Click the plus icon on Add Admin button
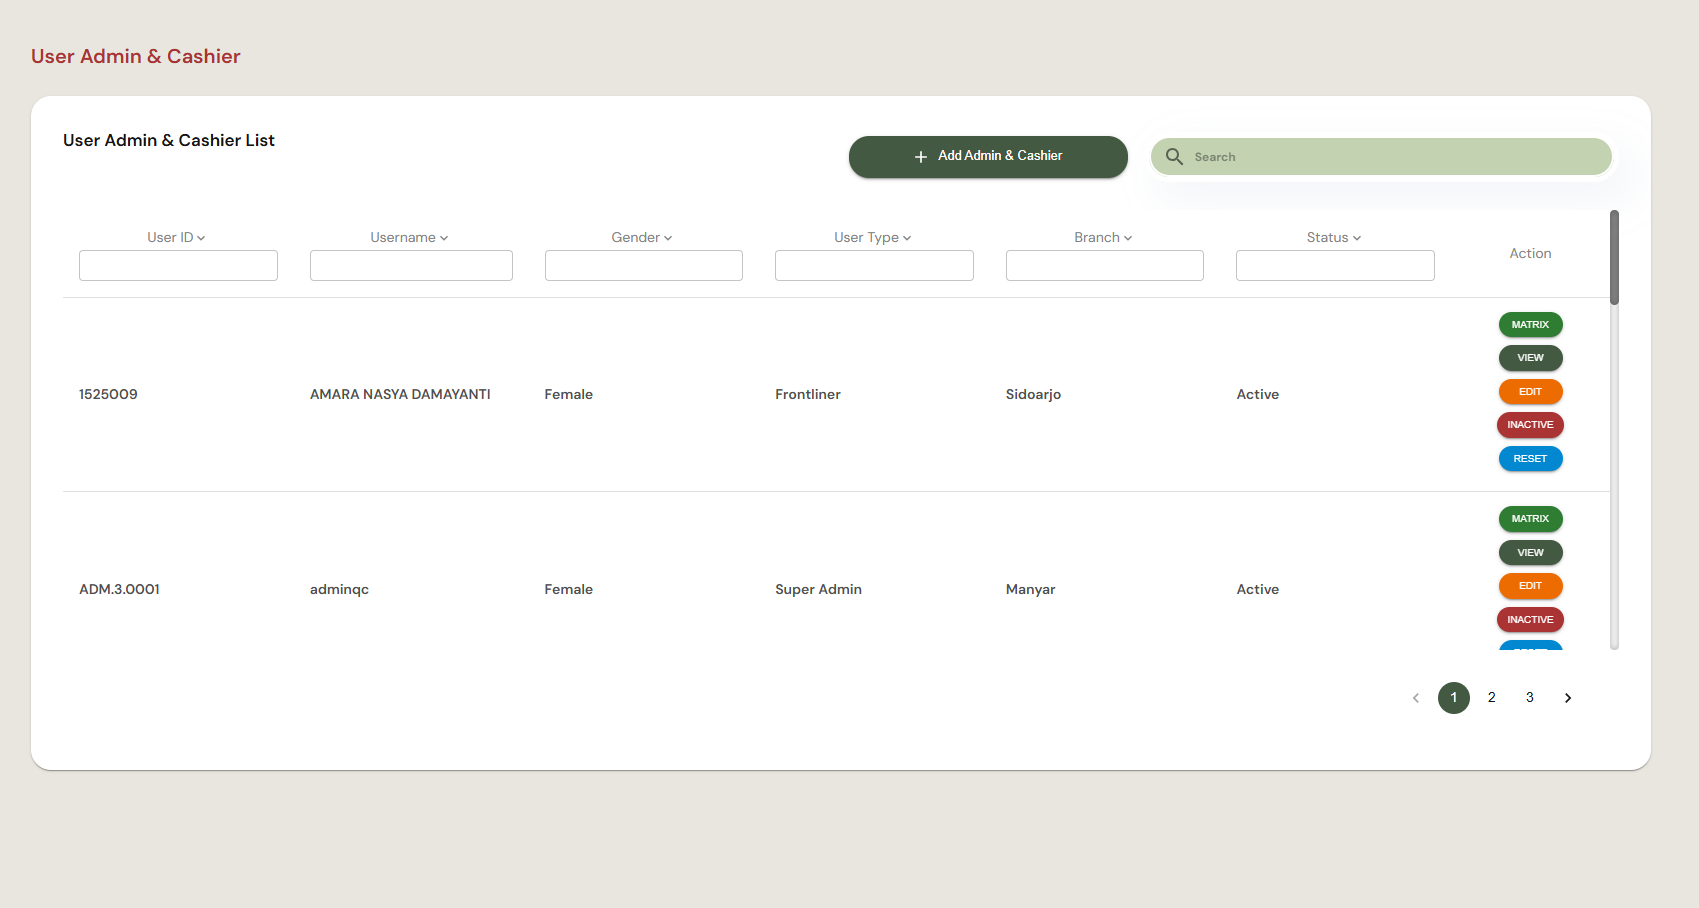 pos(921,157)
